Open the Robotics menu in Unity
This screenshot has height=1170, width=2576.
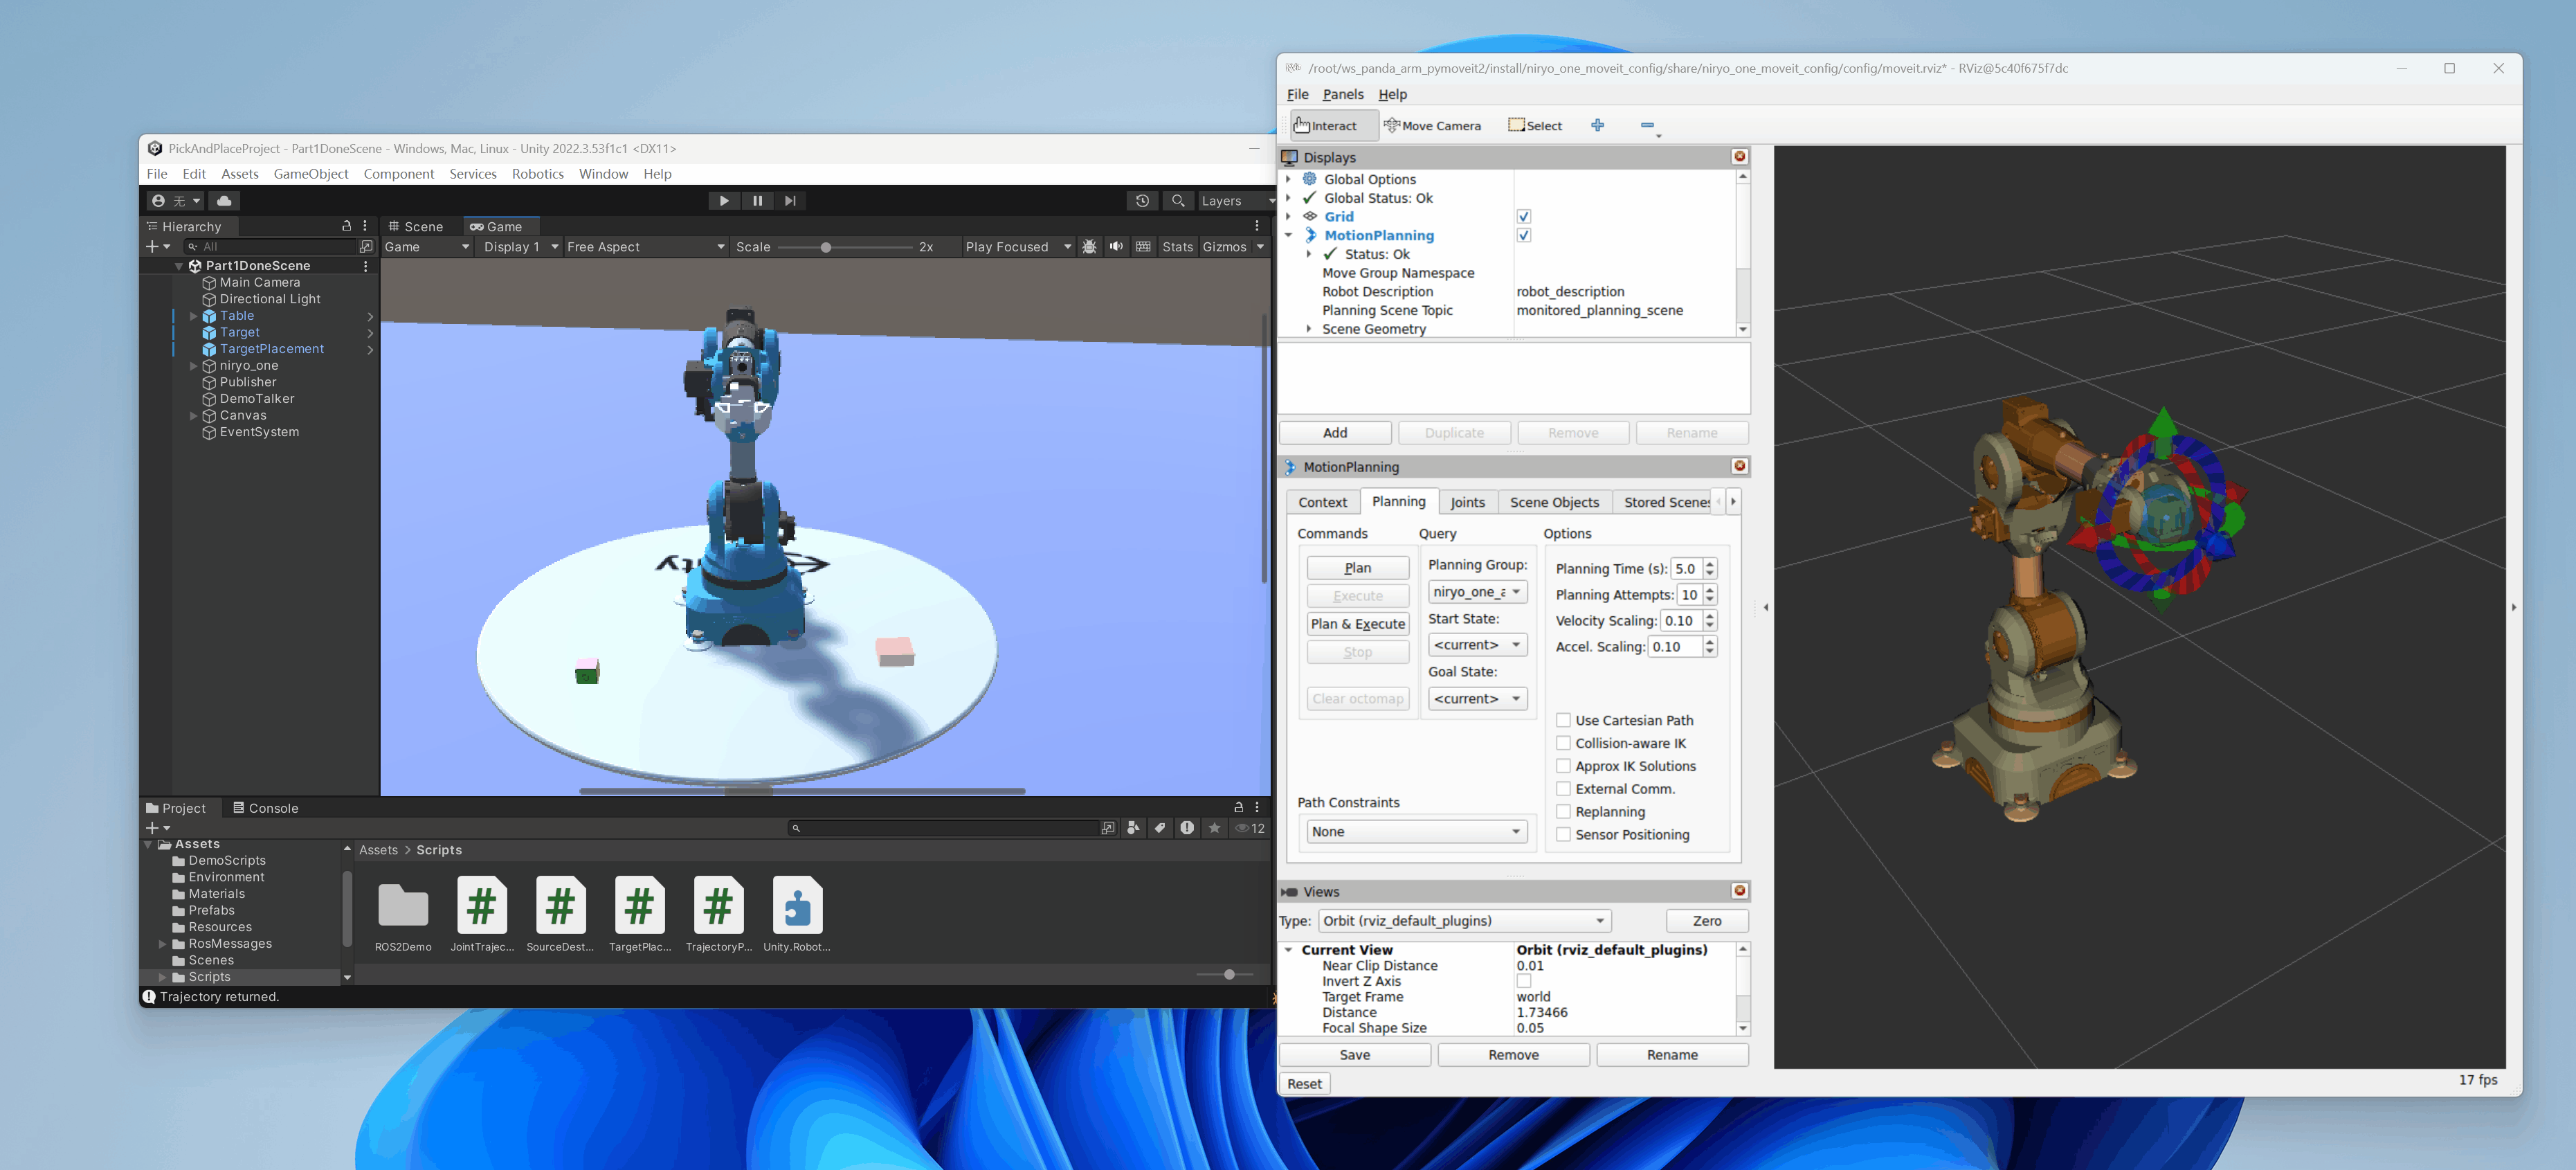point(537,174)
